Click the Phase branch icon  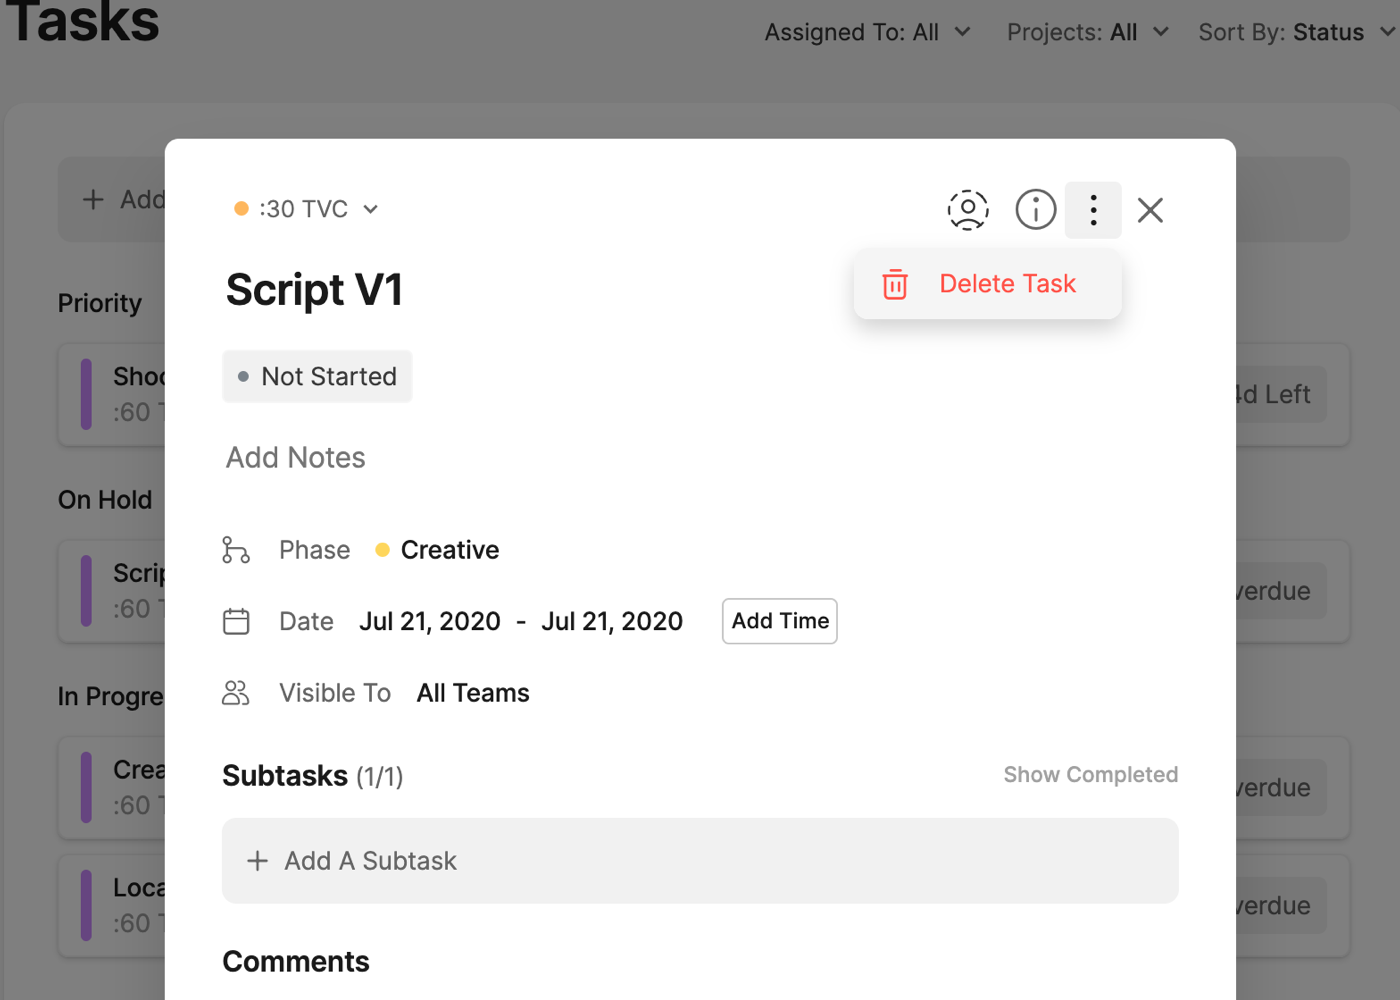click(x=236, y=550)
